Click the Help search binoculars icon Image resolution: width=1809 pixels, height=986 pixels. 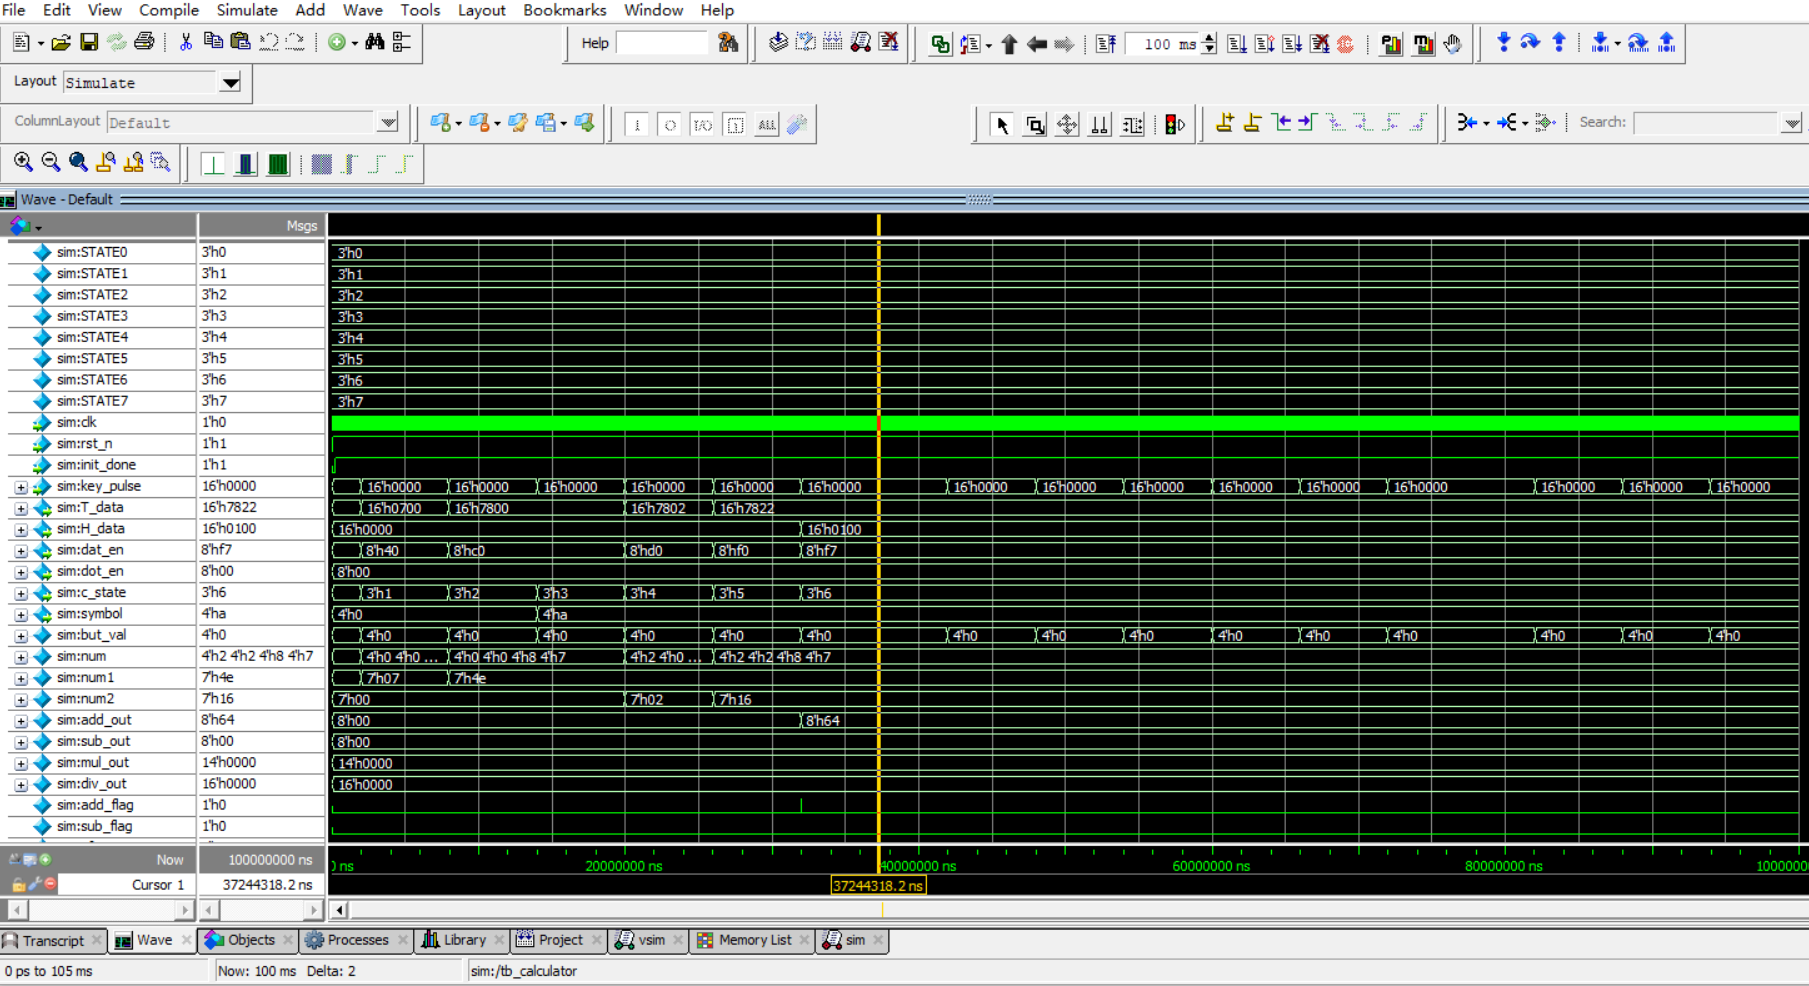pyautogui.click(x=728, y=43)
